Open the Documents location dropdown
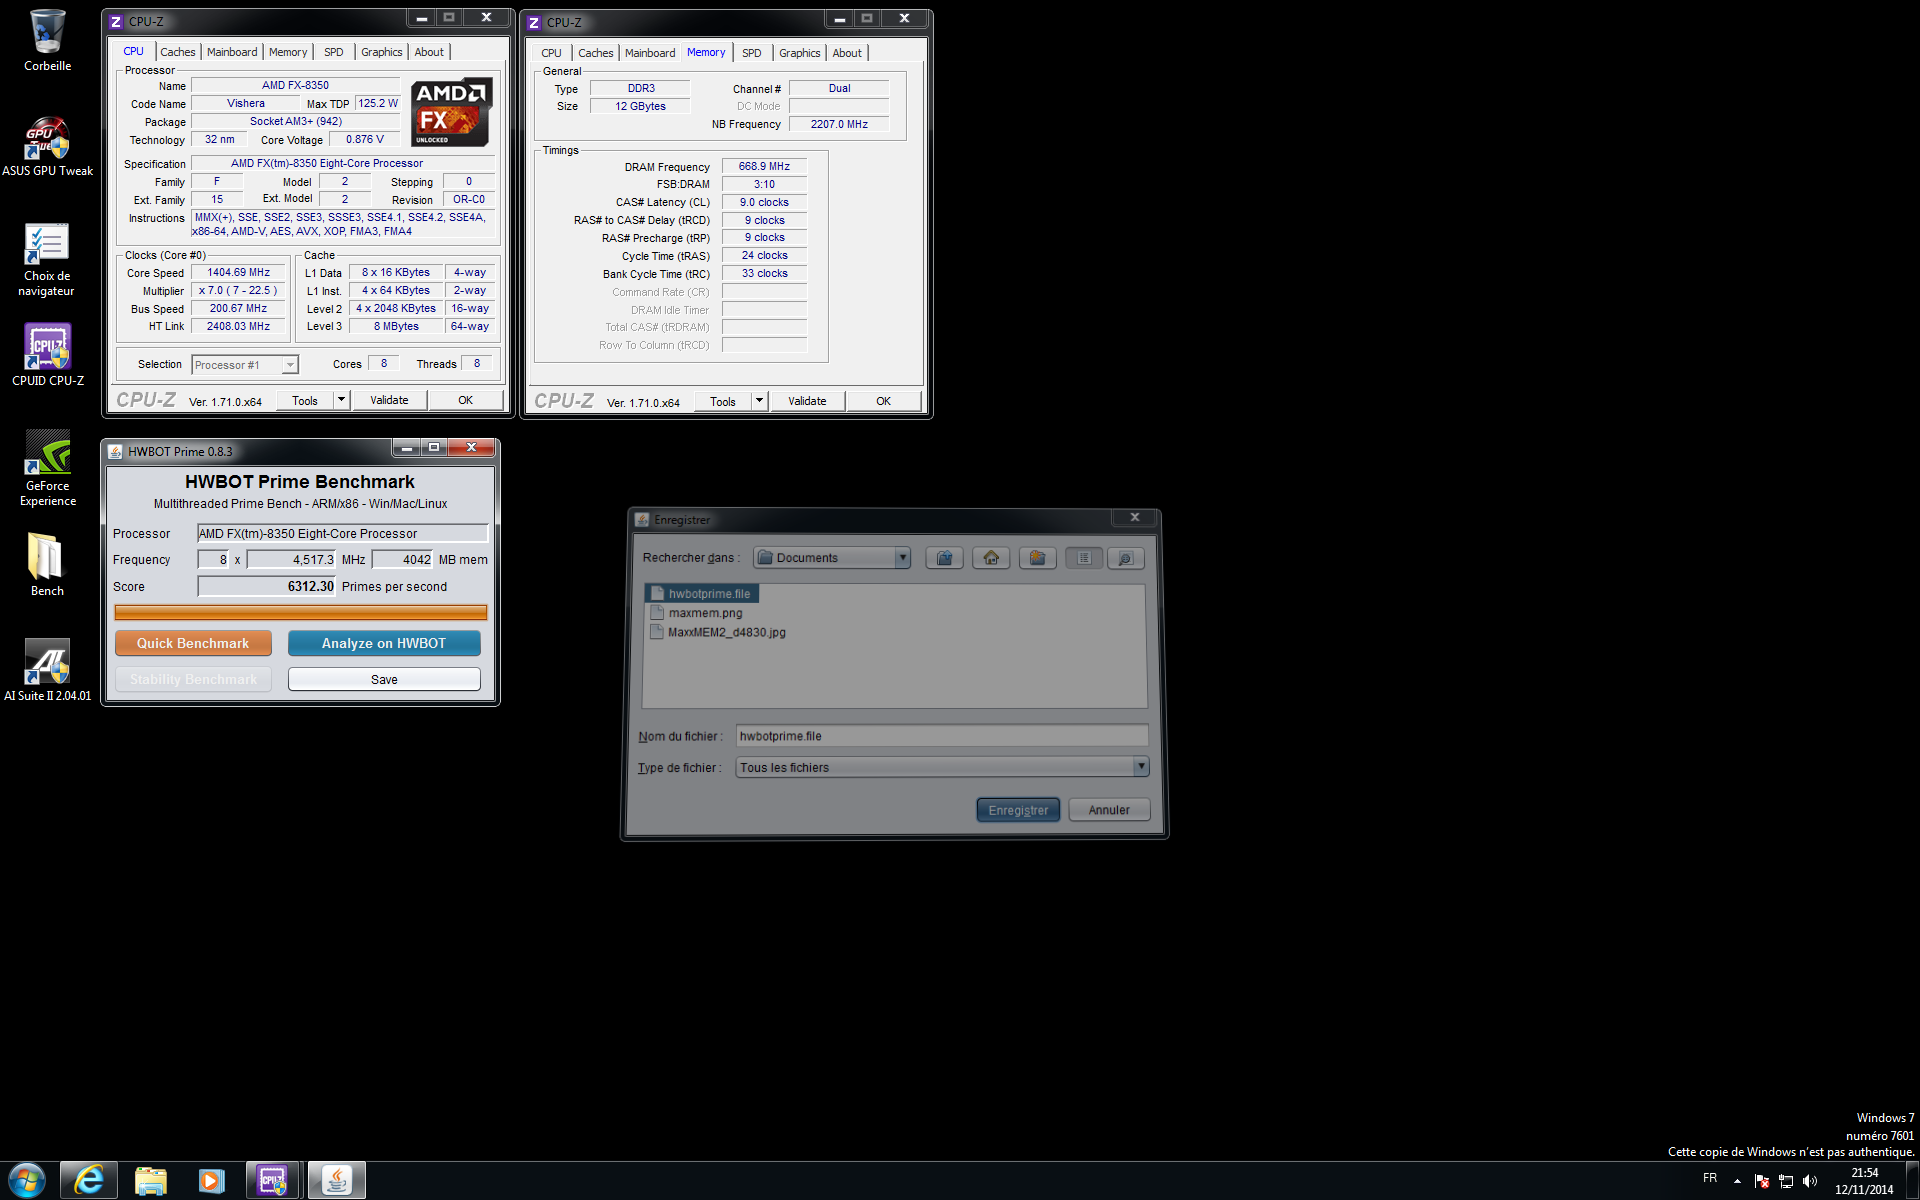The width and height of the screenshot is (1920, 1200). click(832, 558)
